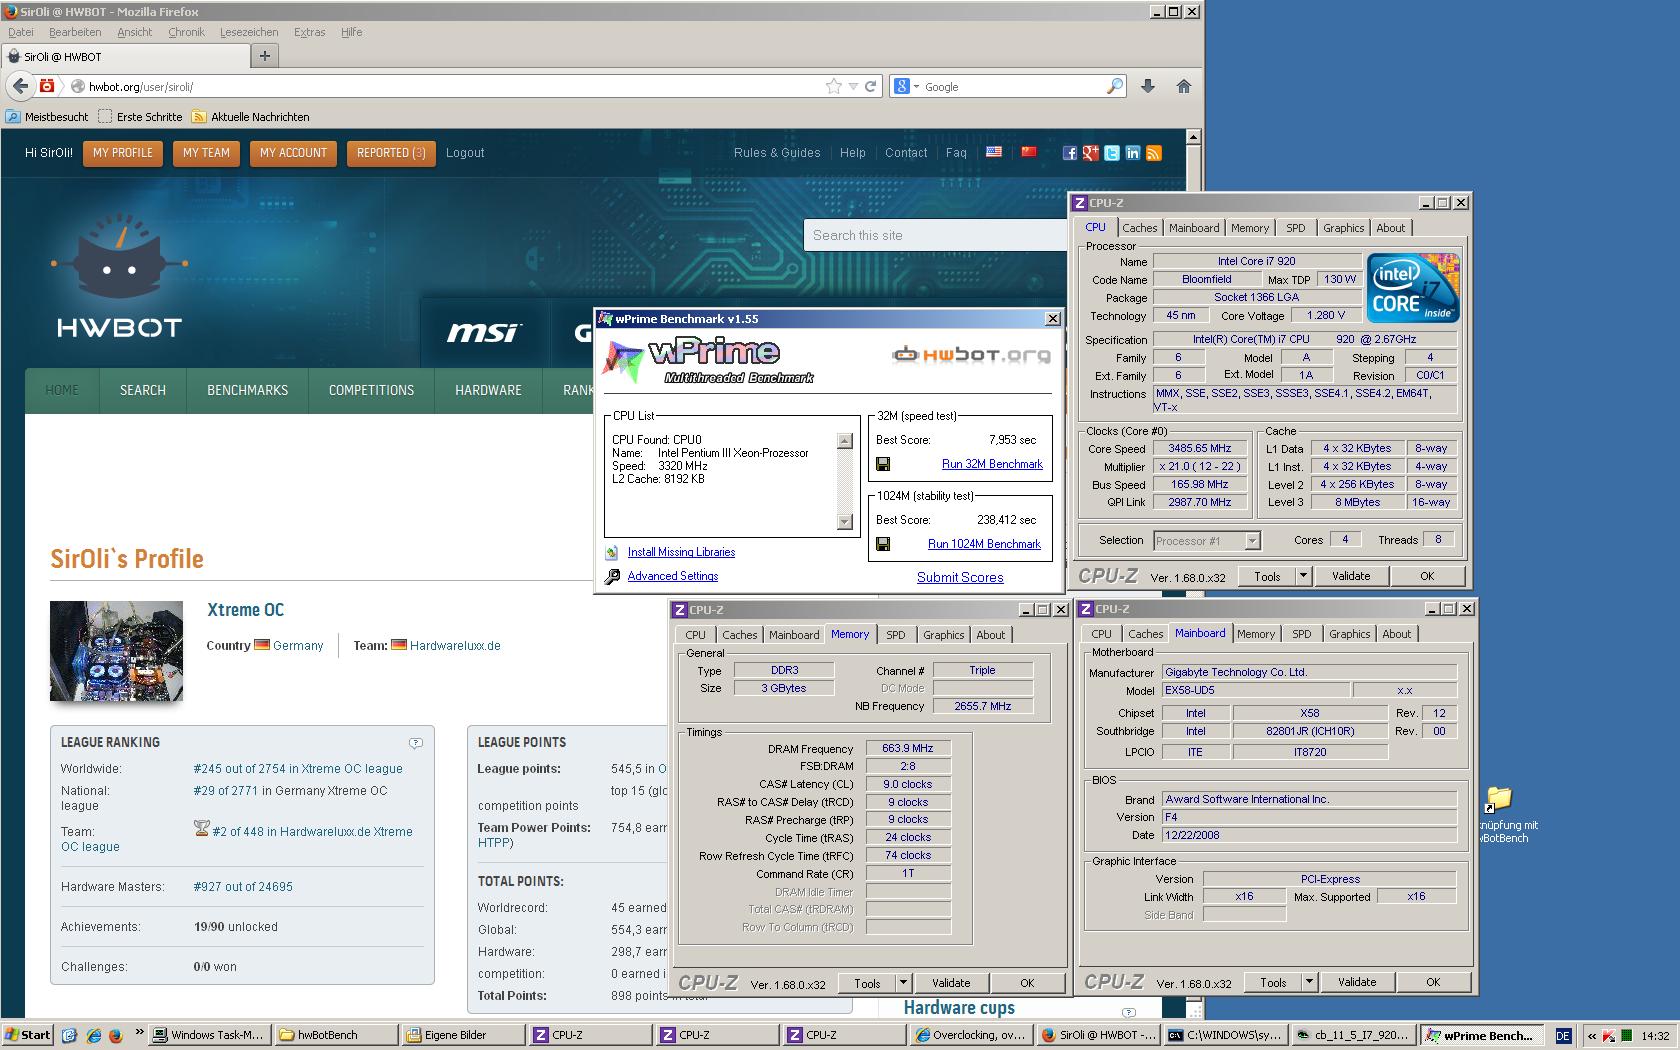Screen dimensions: 1680x1050
Task: Select BENCHMARKS in HWBOT navigation bar
Action: (x=247, y=390)
